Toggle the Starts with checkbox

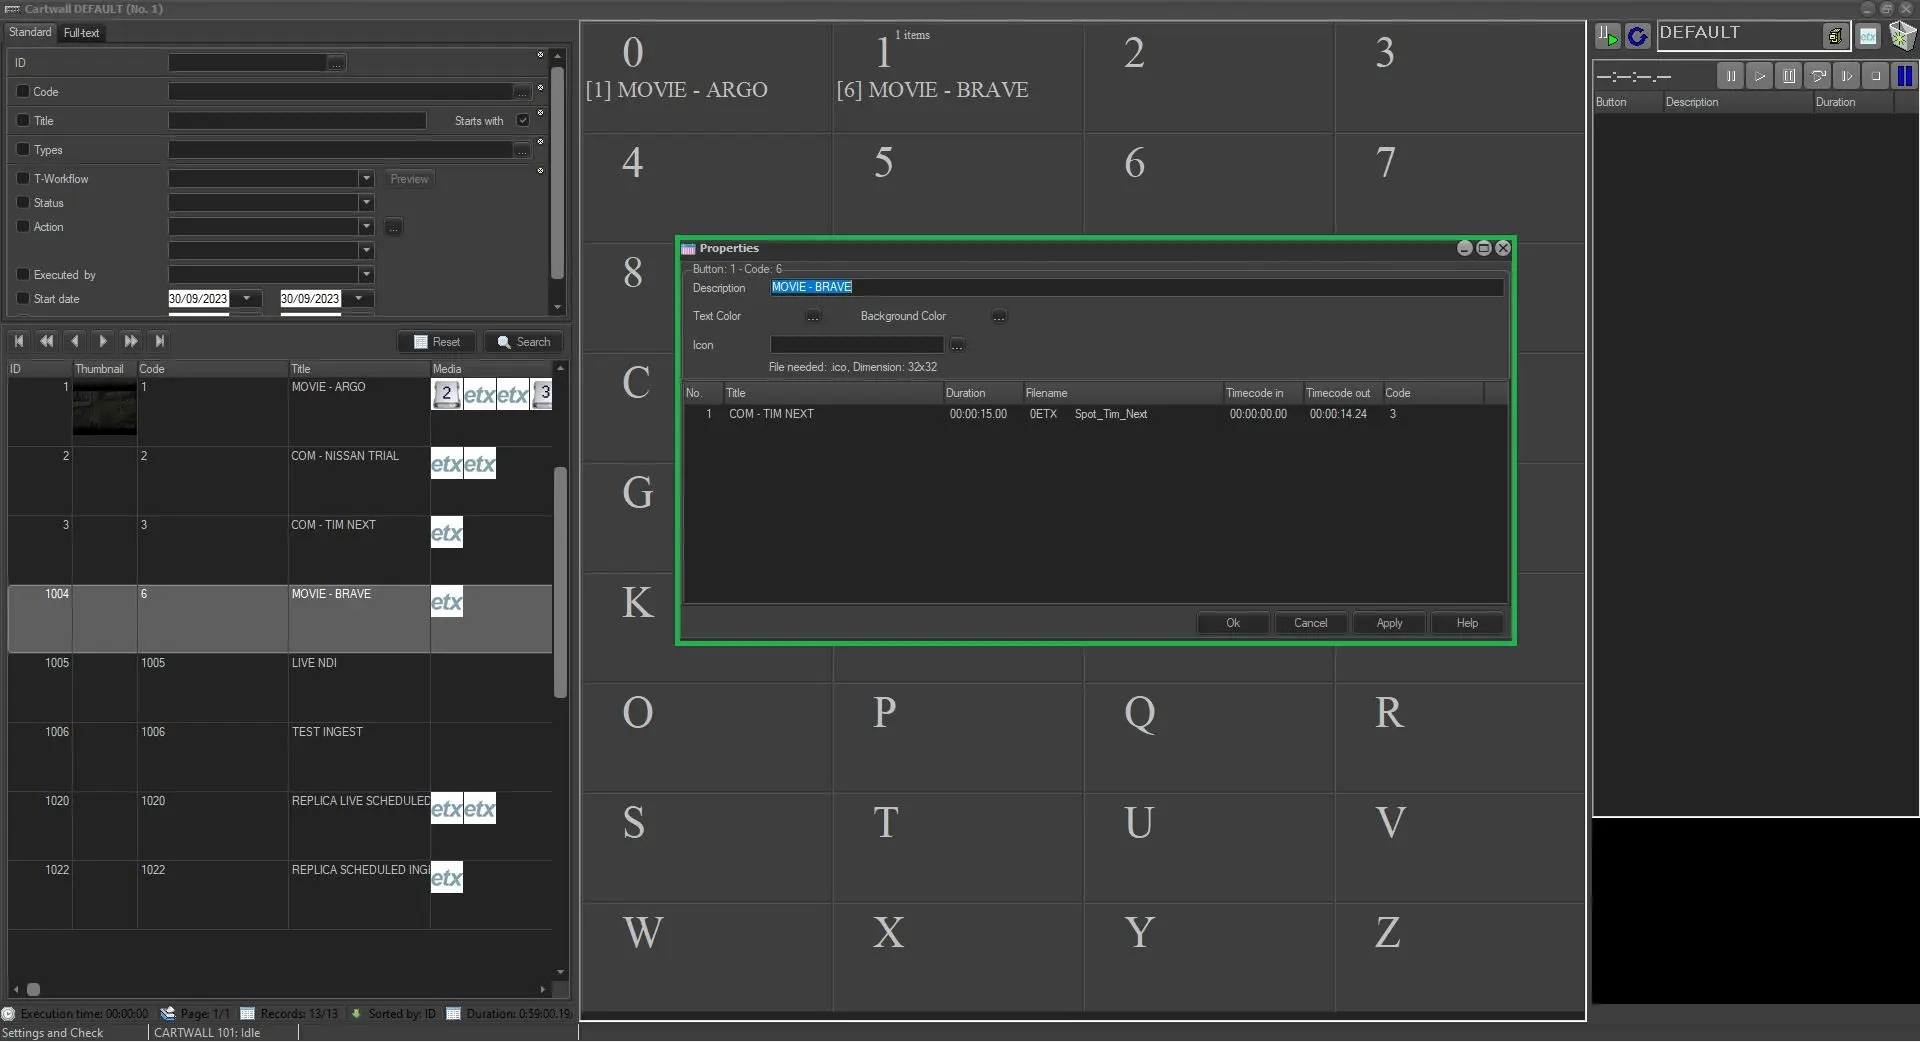[x=523, y=121]
